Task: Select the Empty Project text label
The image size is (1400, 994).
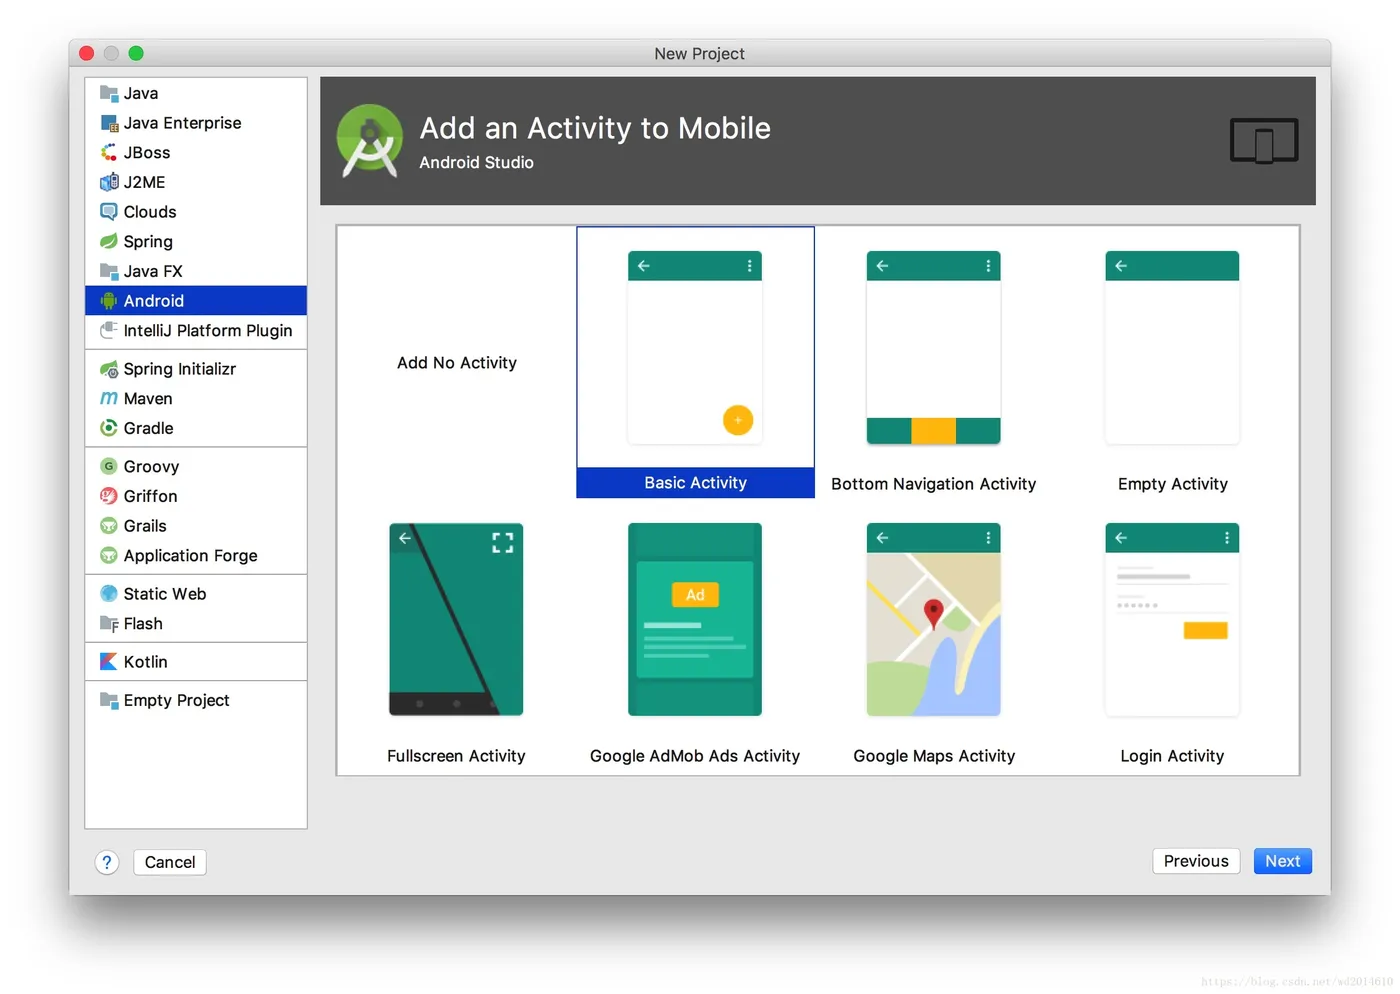Action: (177, 700)
